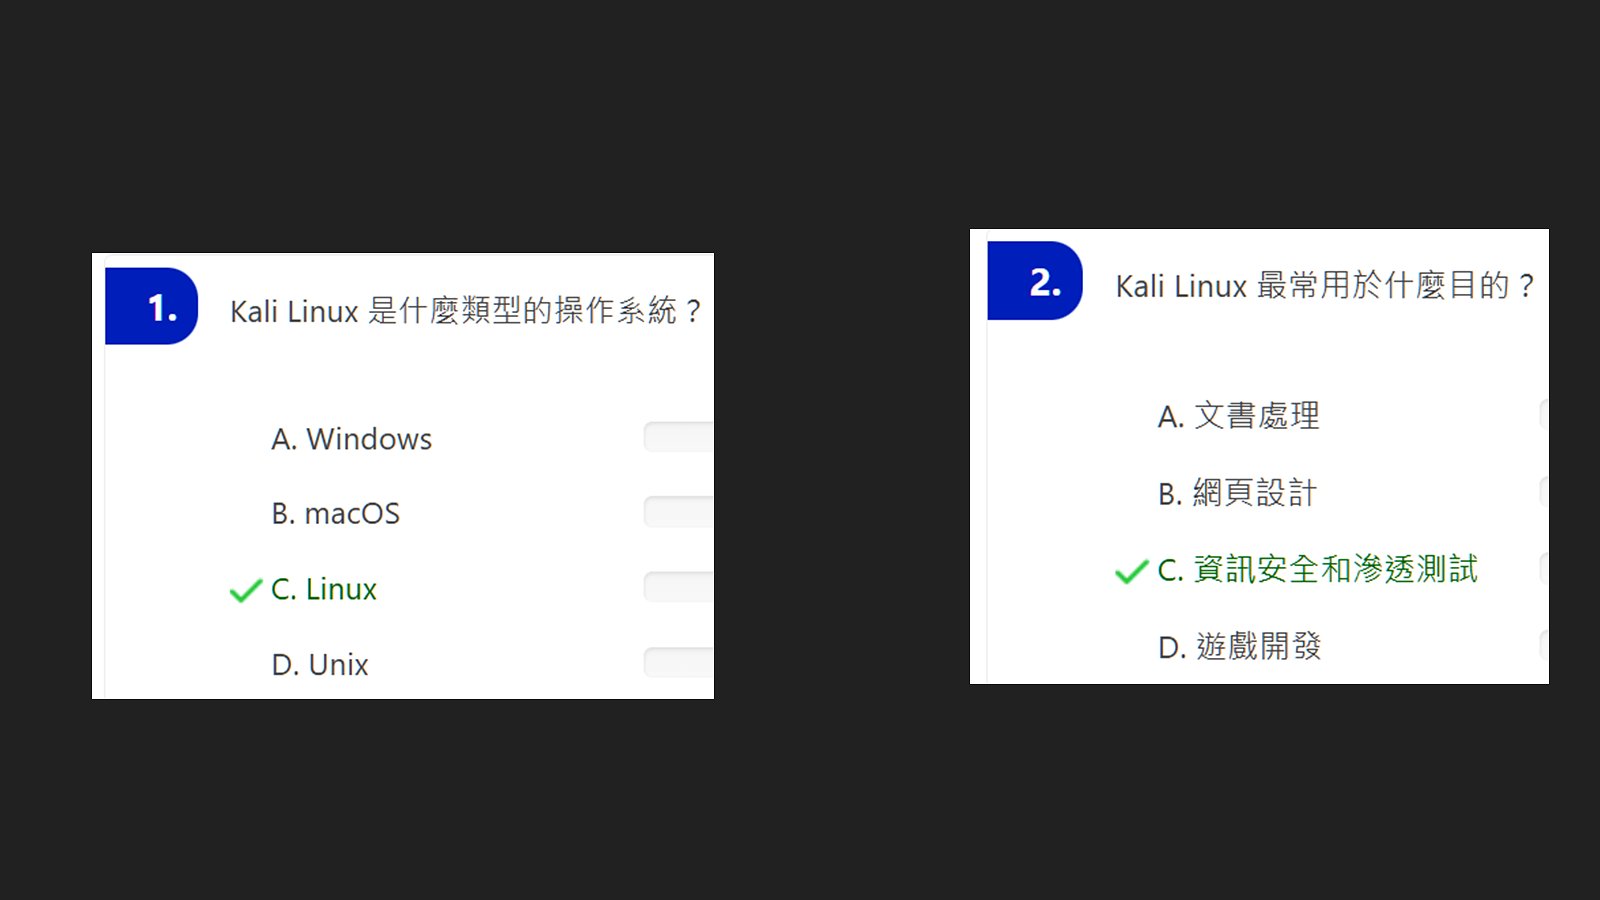Select answer A. 文書處理
The width and height of the screenshot is (1600, 900).
pos(1238,416)
